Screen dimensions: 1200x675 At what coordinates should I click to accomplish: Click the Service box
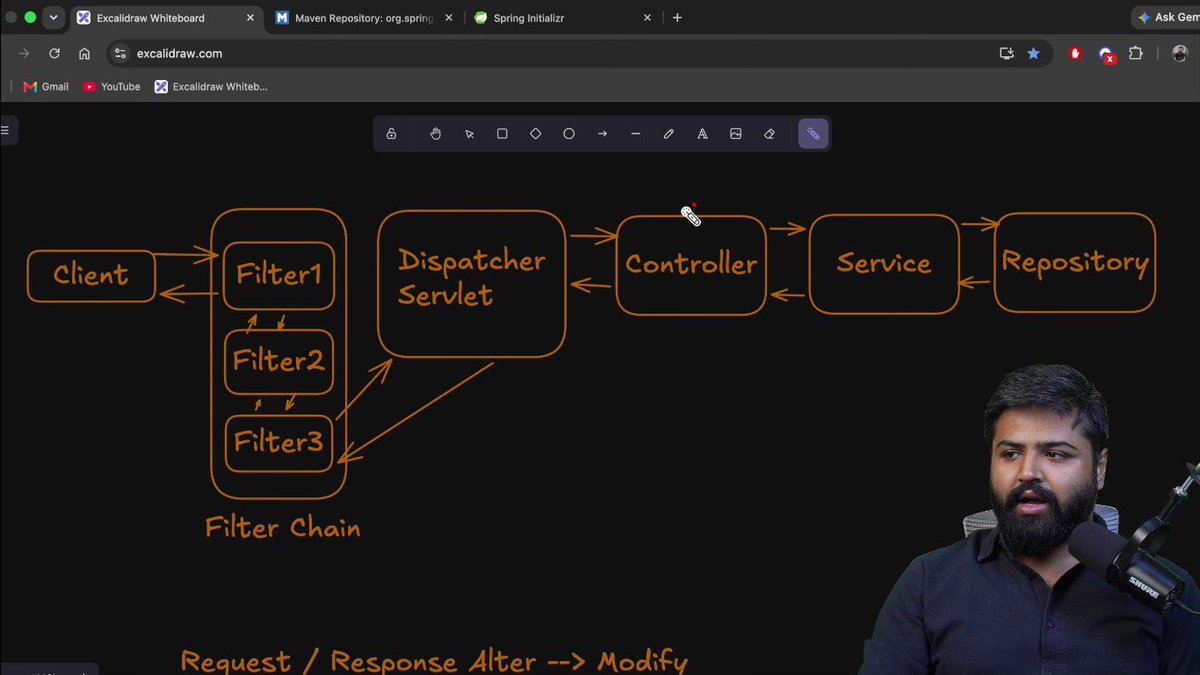pyautogui.click(x=883, y=264)
